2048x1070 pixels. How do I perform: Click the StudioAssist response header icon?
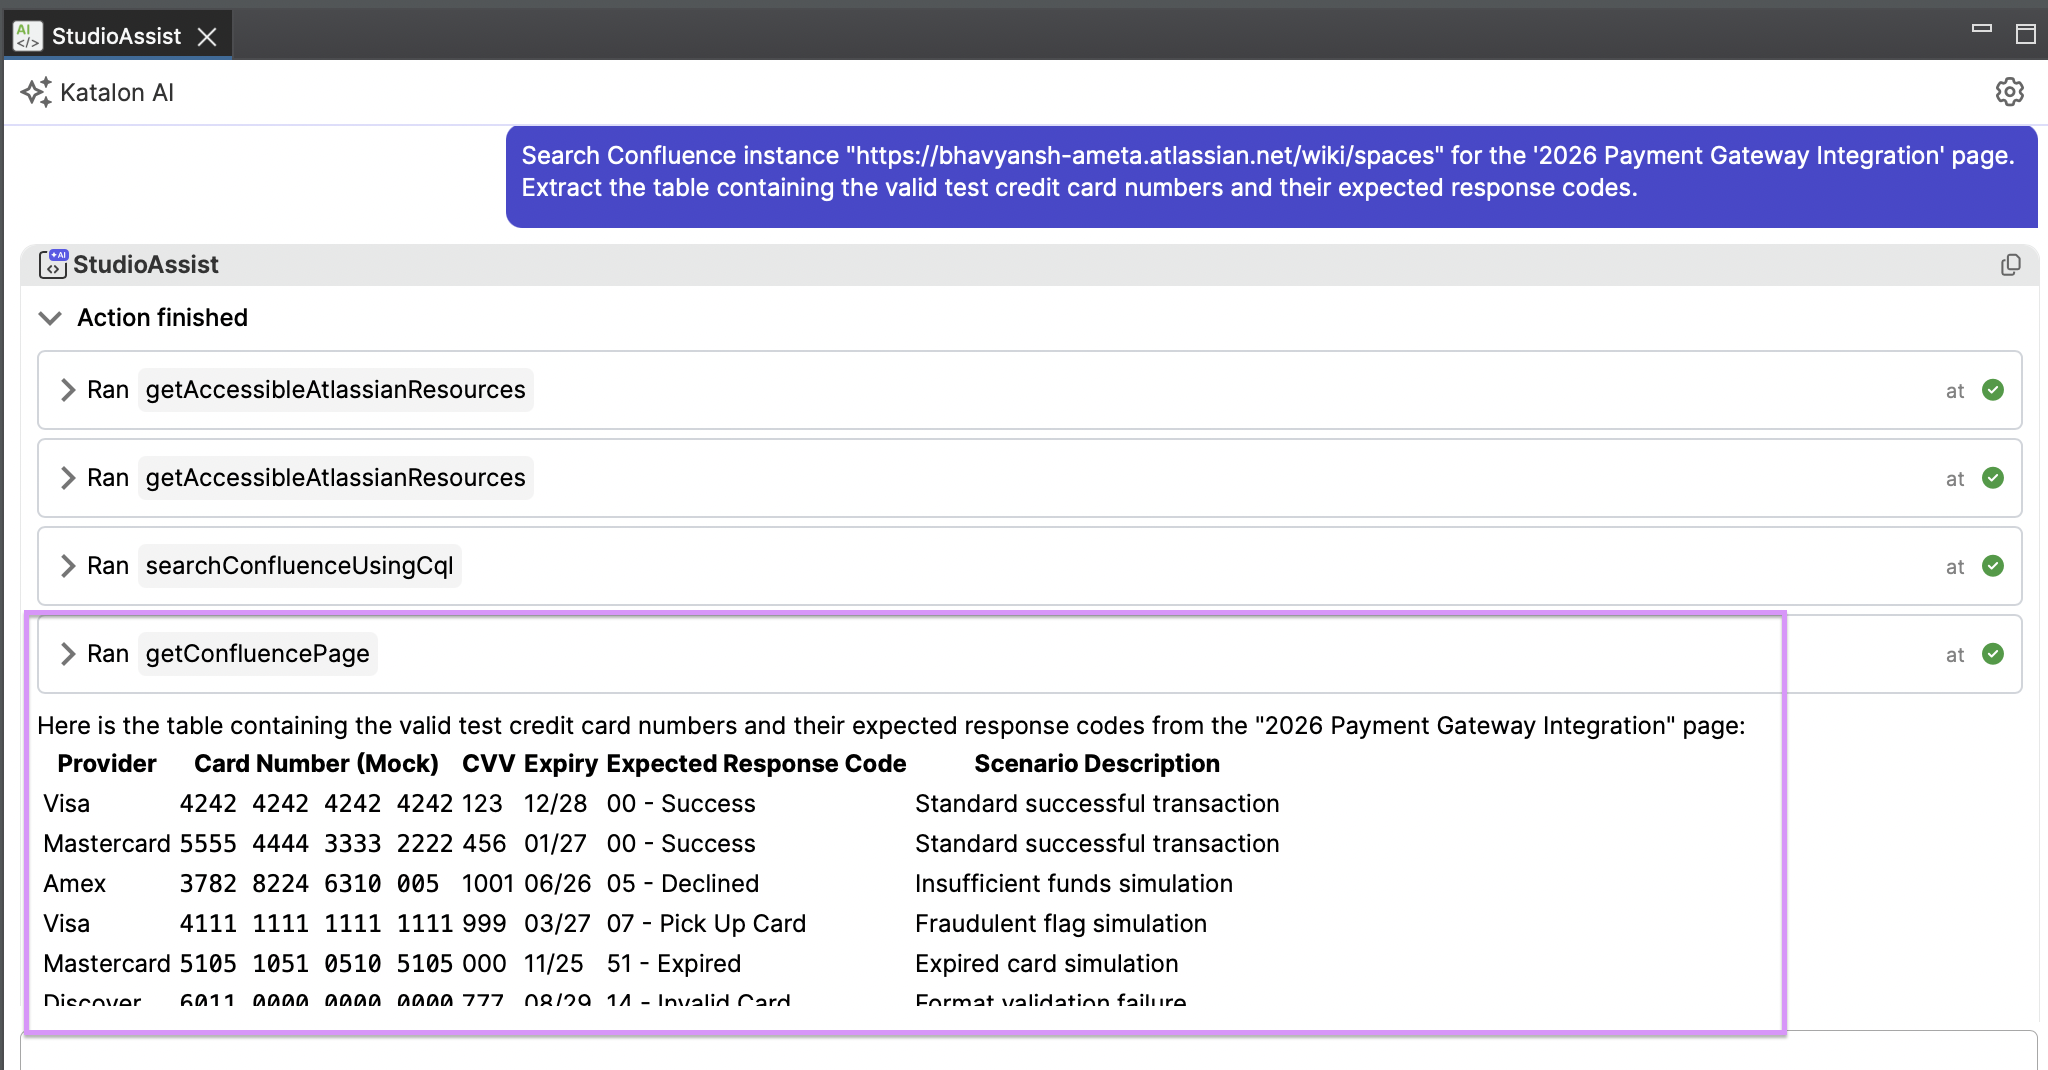point(53,264)
